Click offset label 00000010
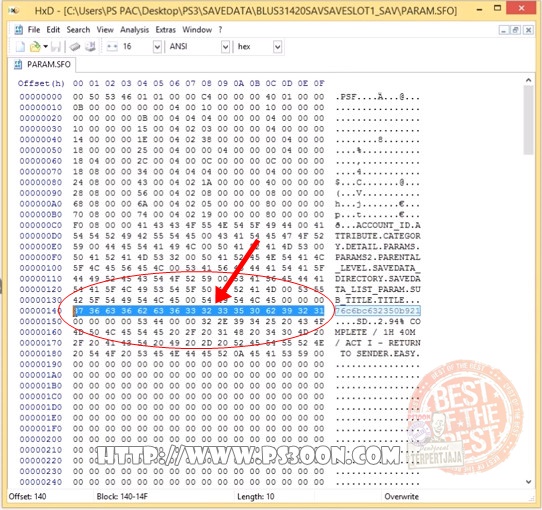Image resolution: width=542 pixels, height=510 pixels. [40, 108]
